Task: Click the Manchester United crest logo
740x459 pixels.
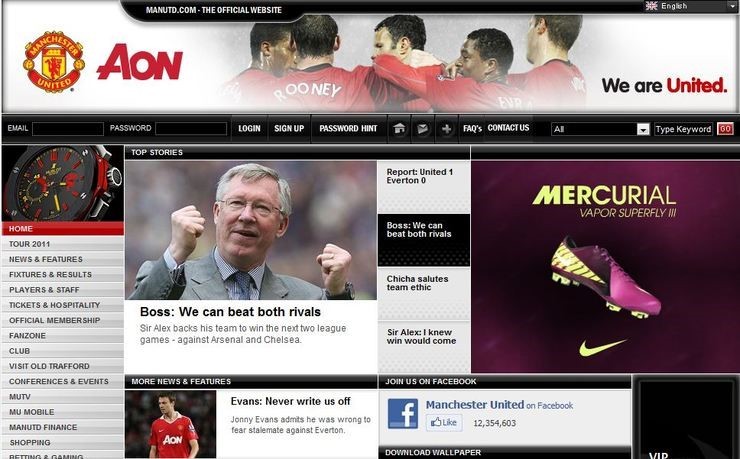Action: (x=54, y=61)
